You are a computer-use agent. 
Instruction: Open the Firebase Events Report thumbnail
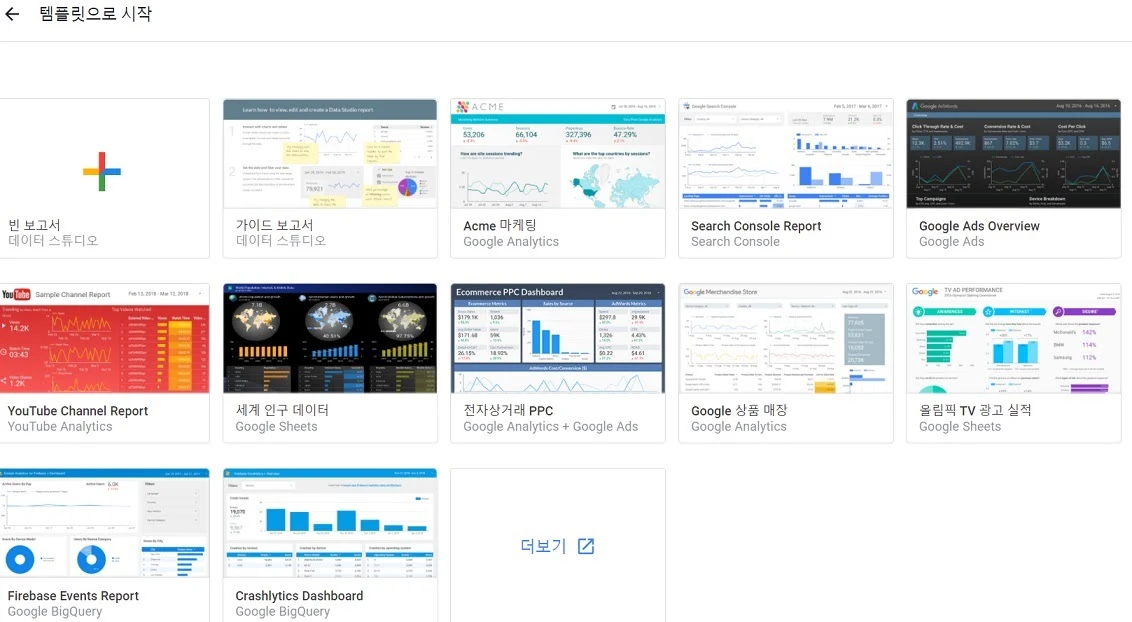tap(104, 523)
